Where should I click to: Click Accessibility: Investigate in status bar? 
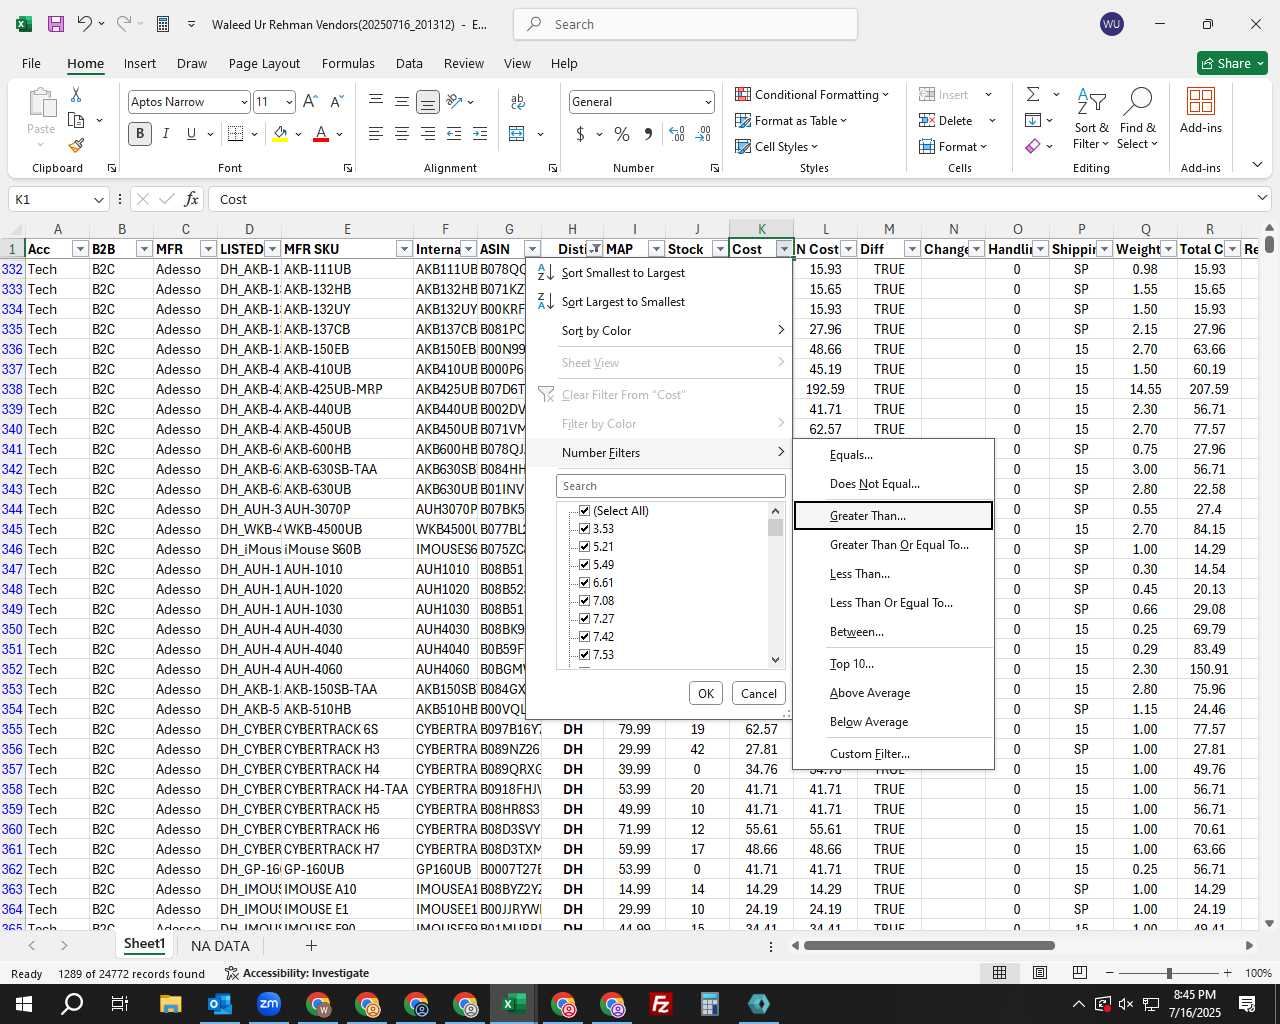tap(296, 973)
